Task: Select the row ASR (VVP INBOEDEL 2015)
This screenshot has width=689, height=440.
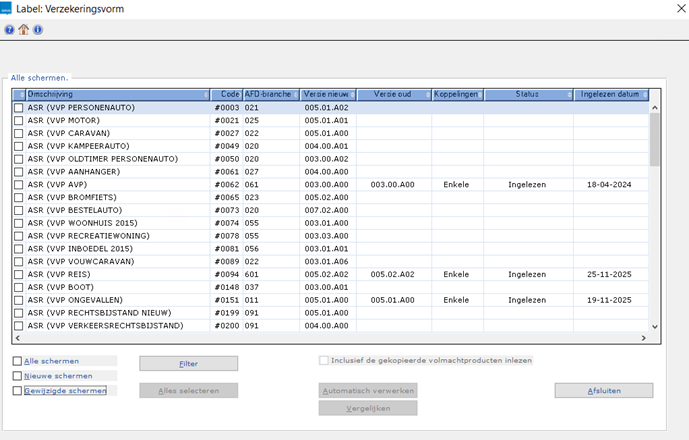Action: click(x=331, y=249)
